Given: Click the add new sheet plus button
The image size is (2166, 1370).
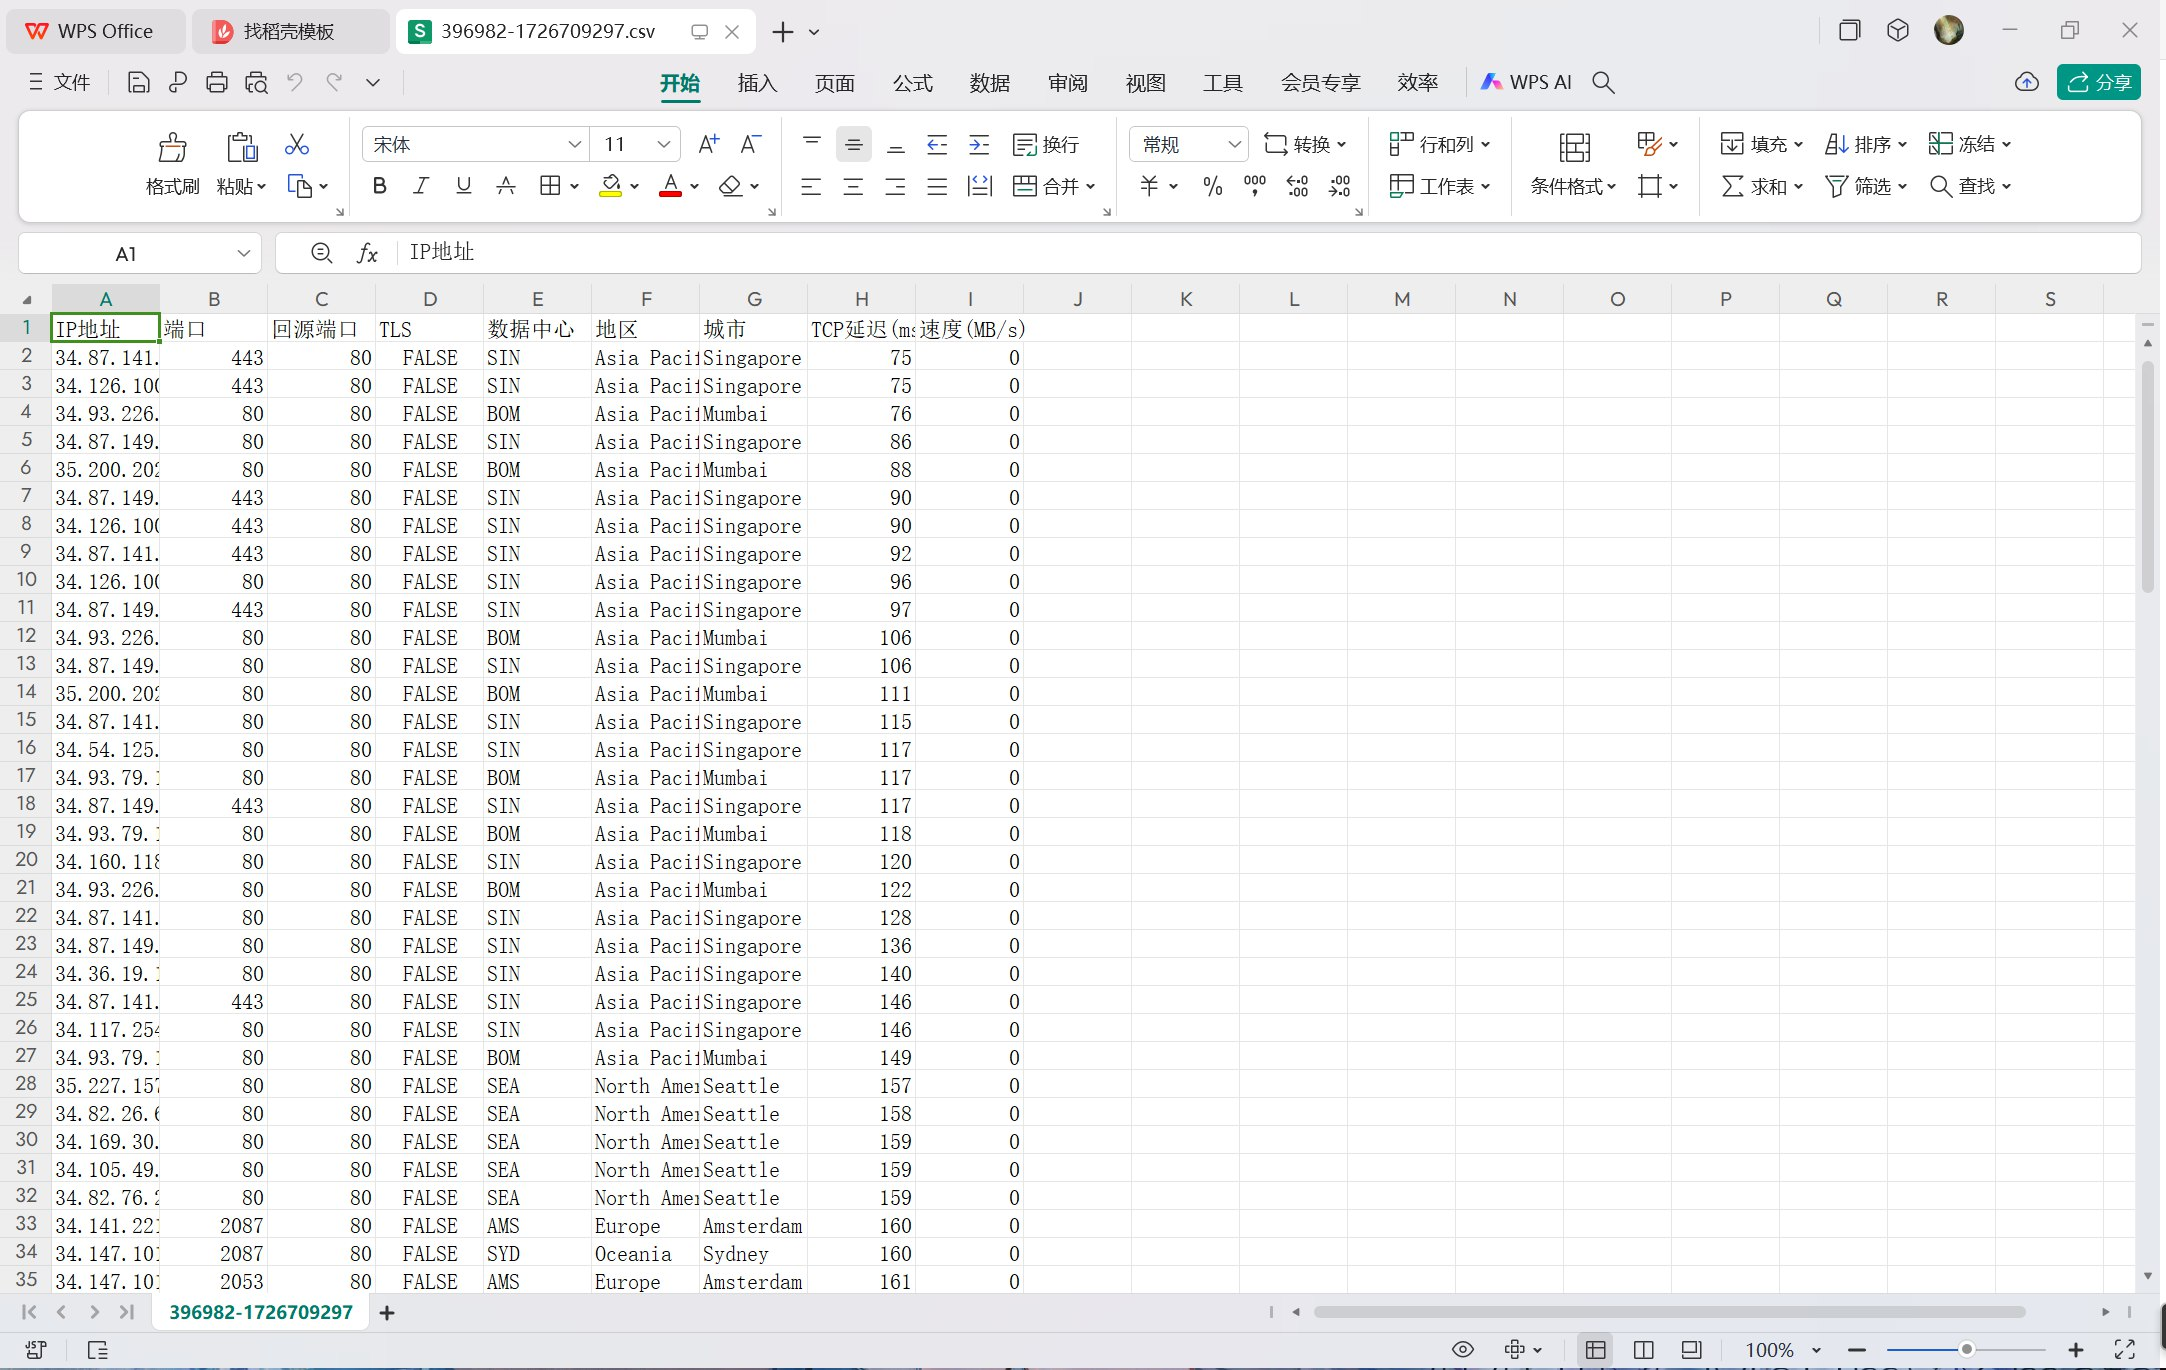Looking at the screenshot, I should tap(387, 1313).
